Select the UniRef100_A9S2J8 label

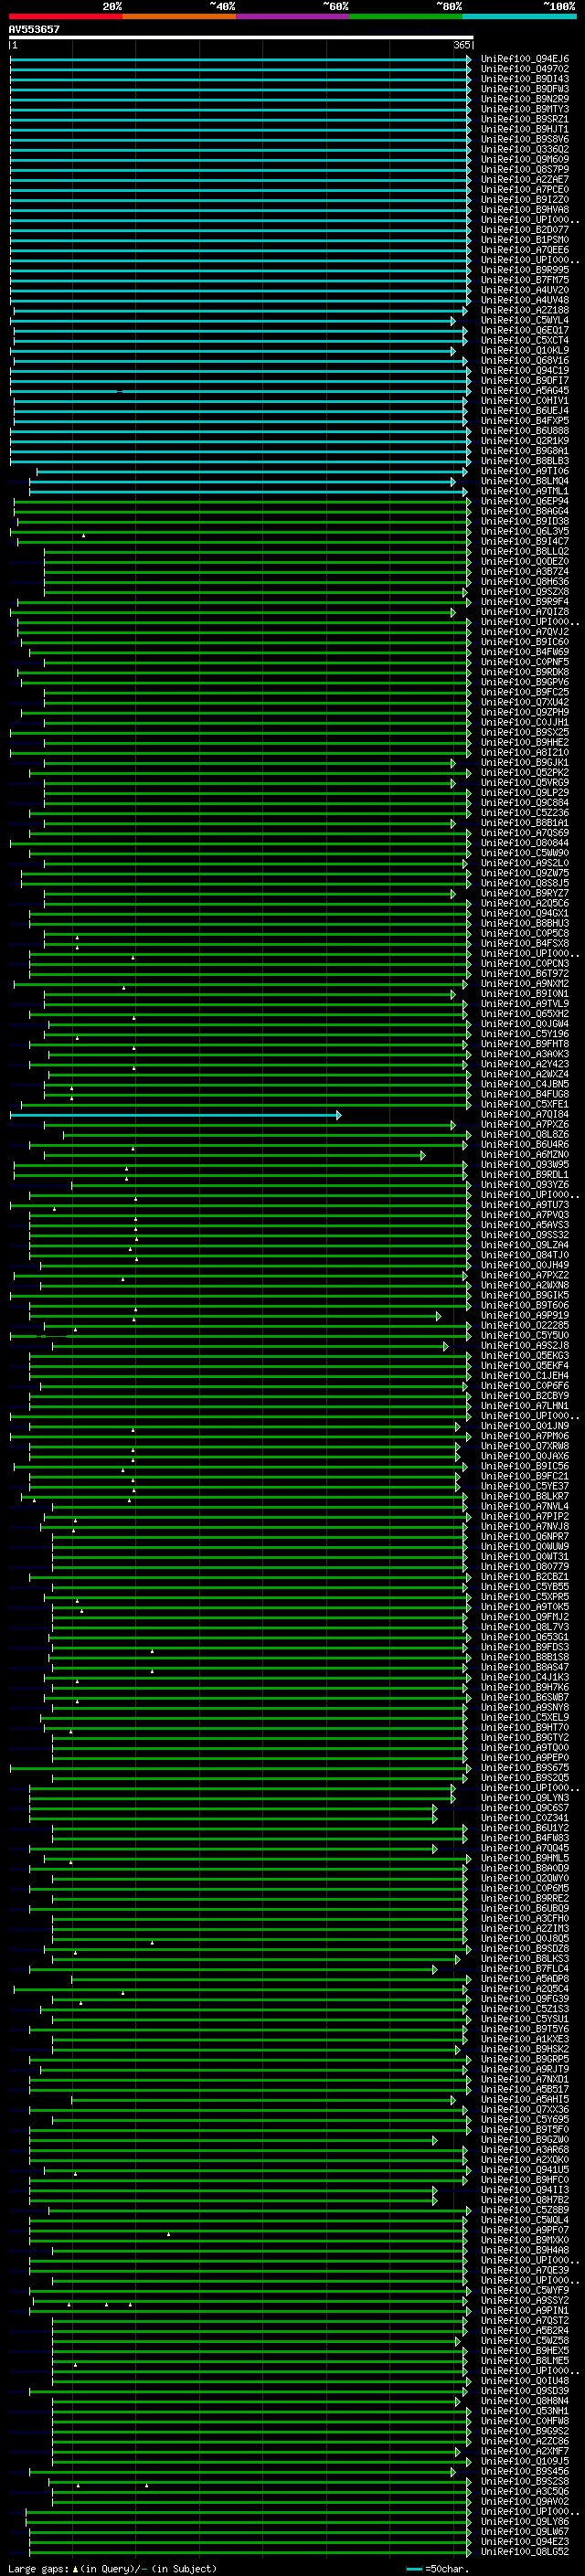(525, 1345)
